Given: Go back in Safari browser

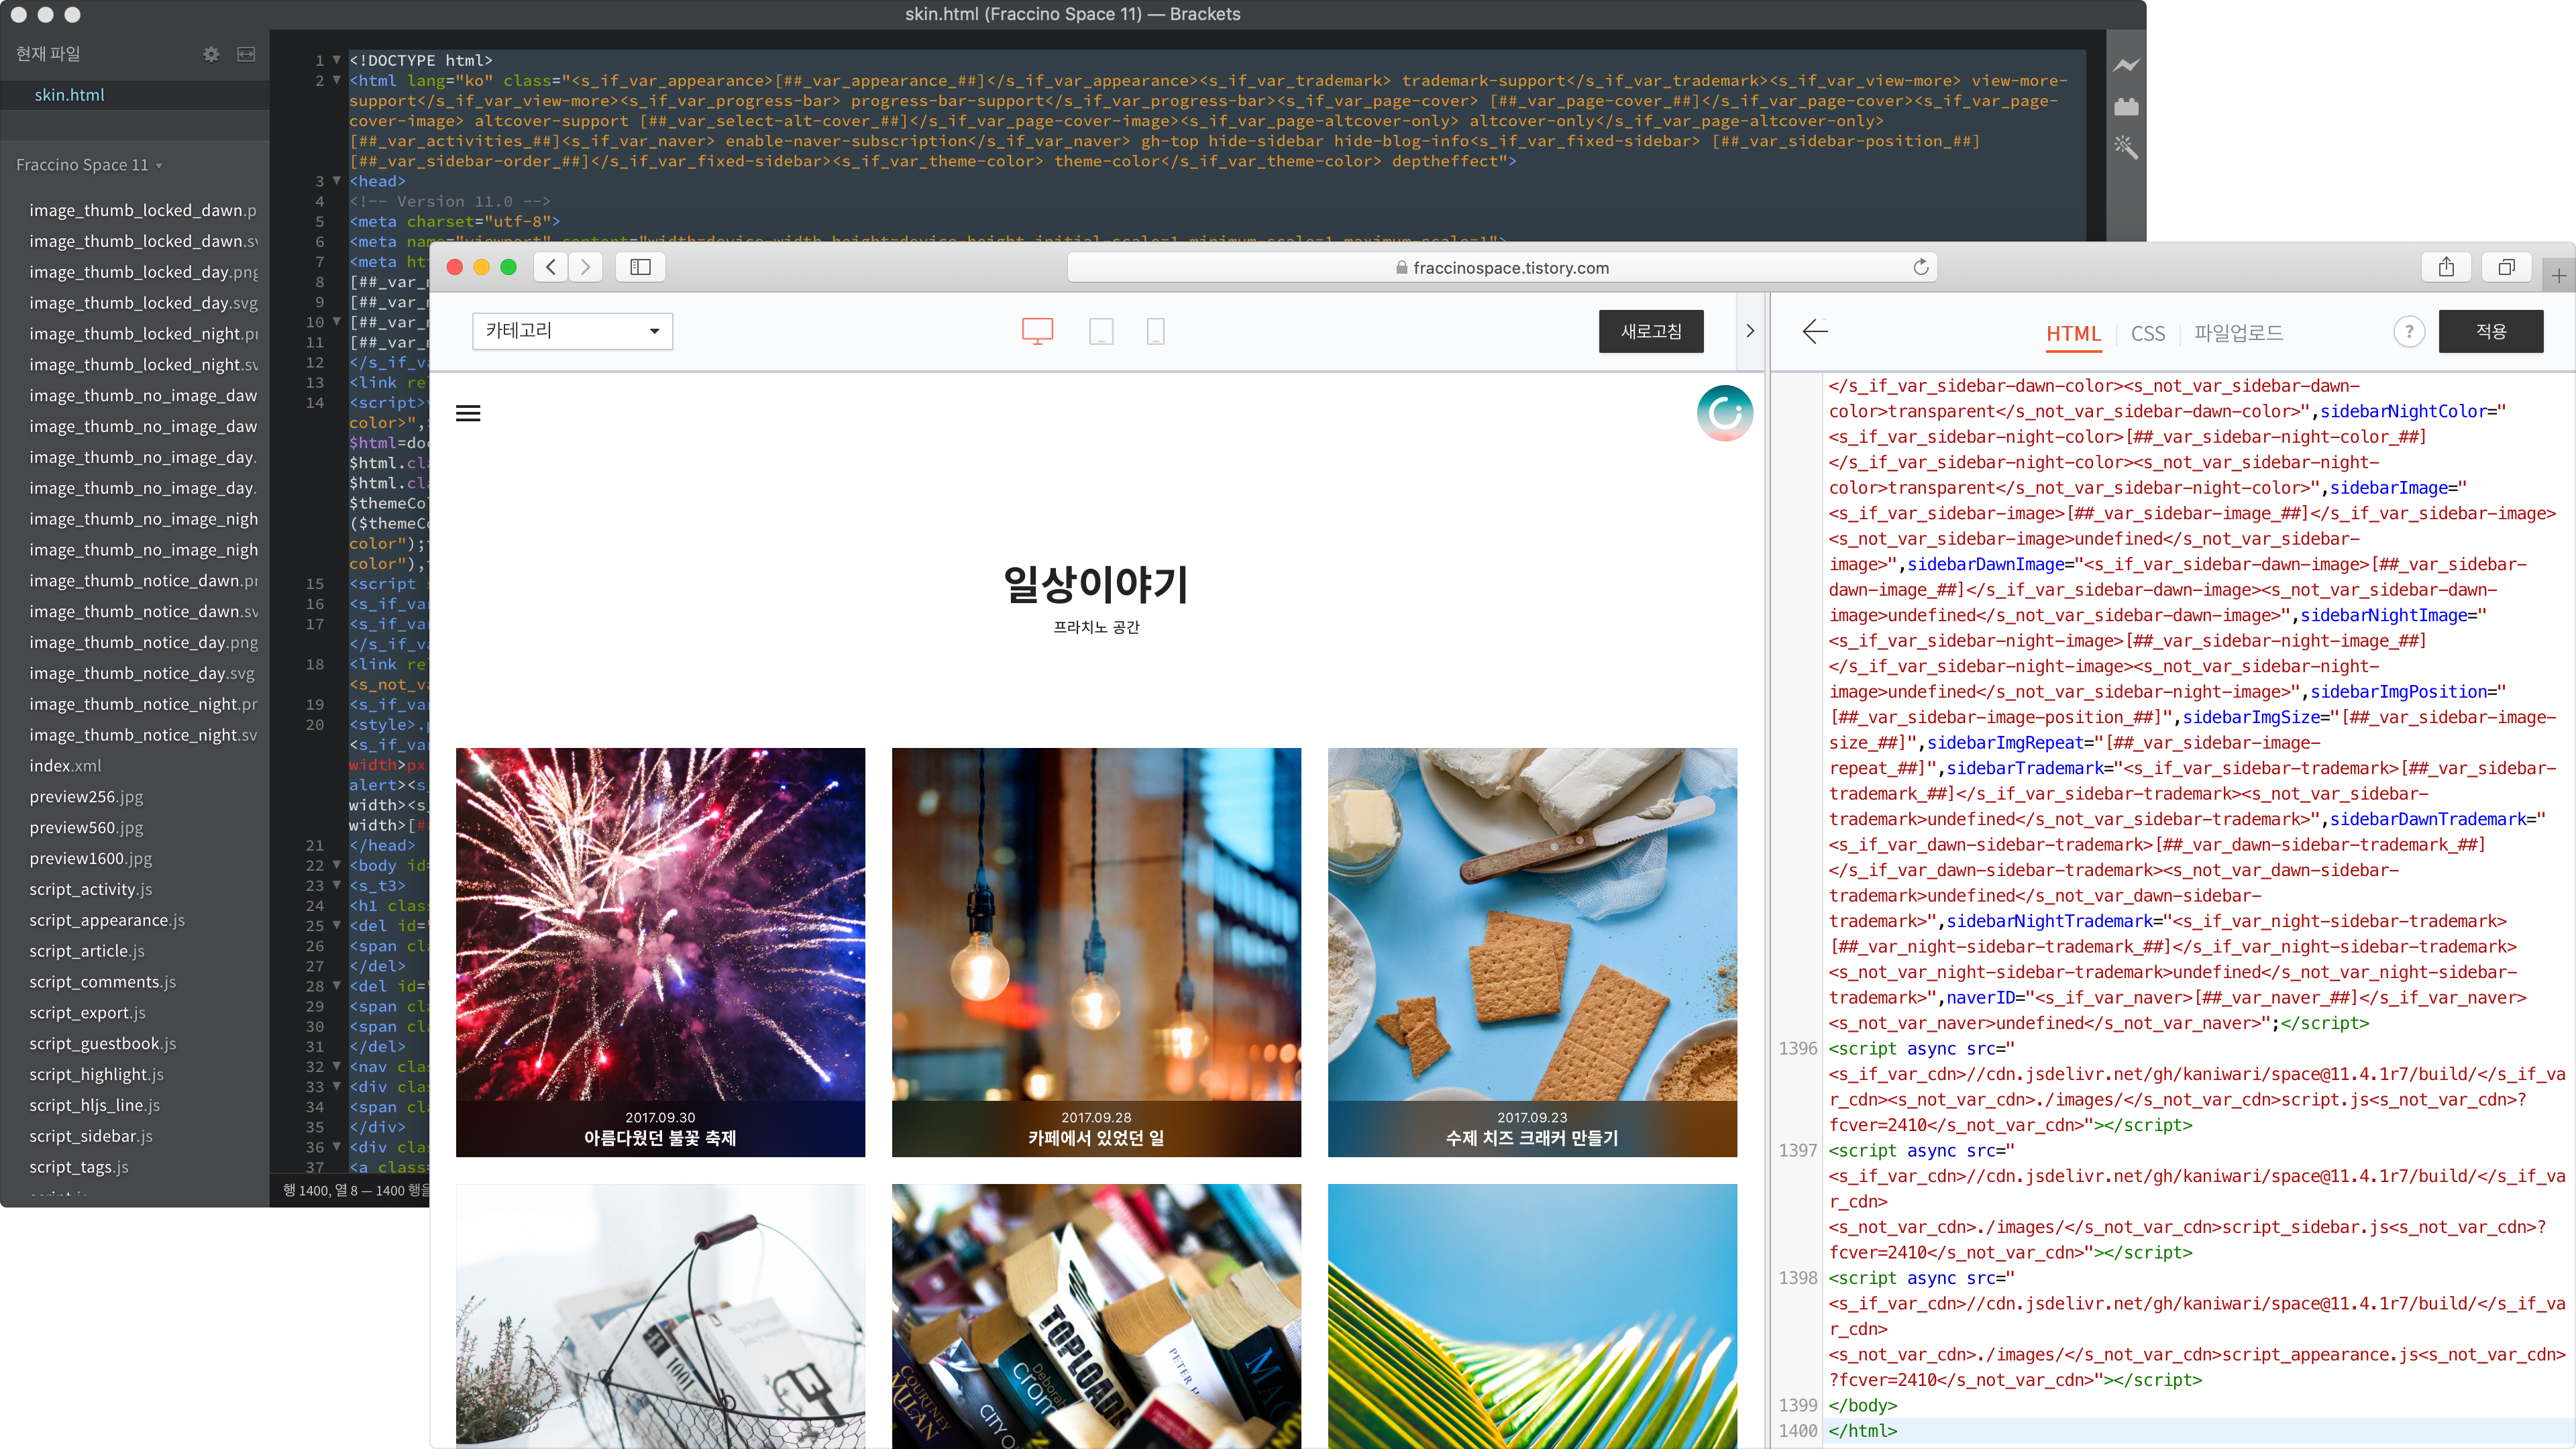Looking at the screenshot, I should click(x=551, y=267).
